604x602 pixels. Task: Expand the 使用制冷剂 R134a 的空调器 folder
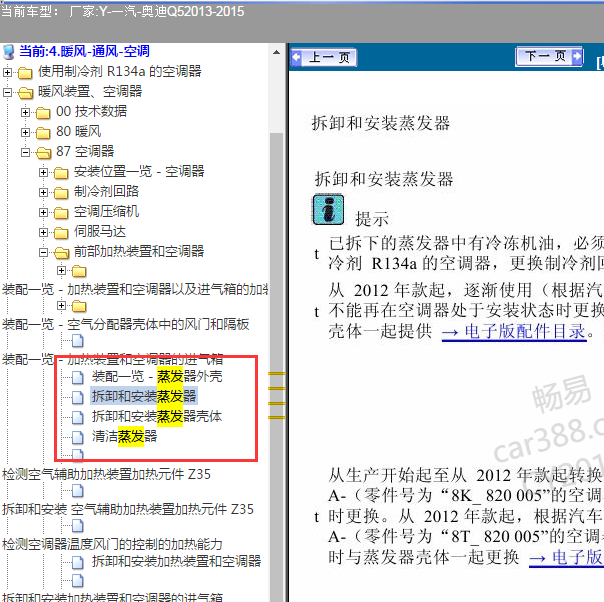7,72
